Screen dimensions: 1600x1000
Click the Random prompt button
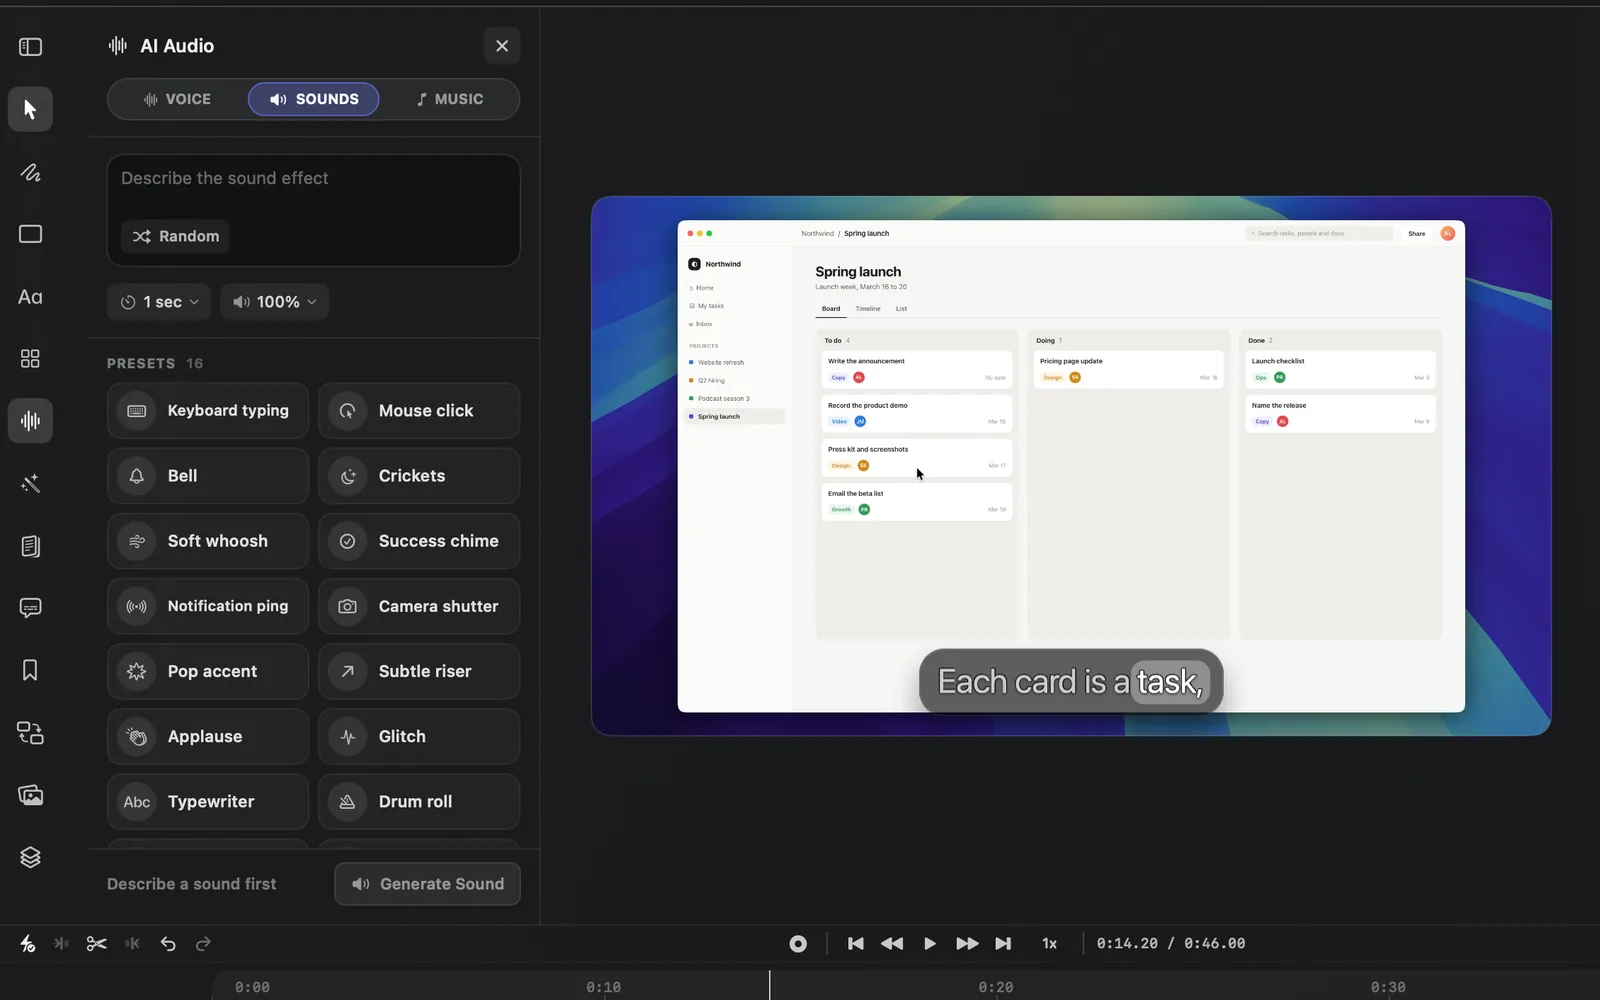pyautogui.click(x=176, y=236)
